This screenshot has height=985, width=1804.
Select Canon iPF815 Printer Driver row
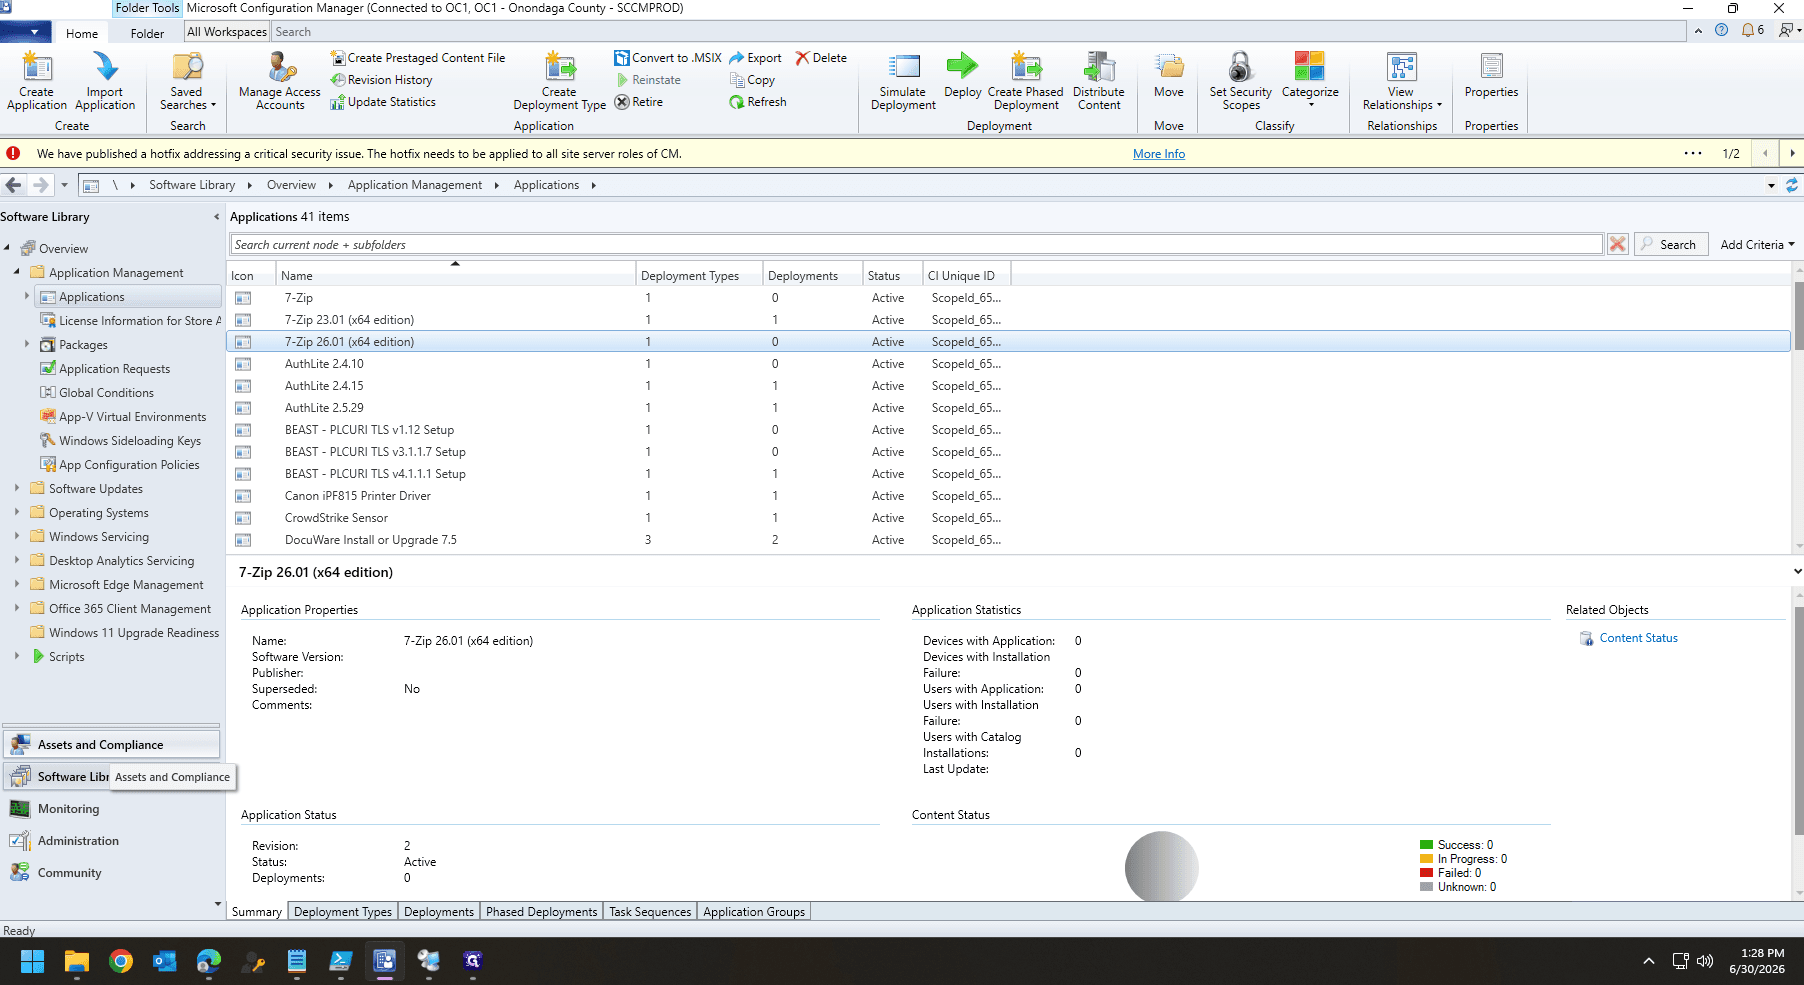click(x=1008, y=496)
